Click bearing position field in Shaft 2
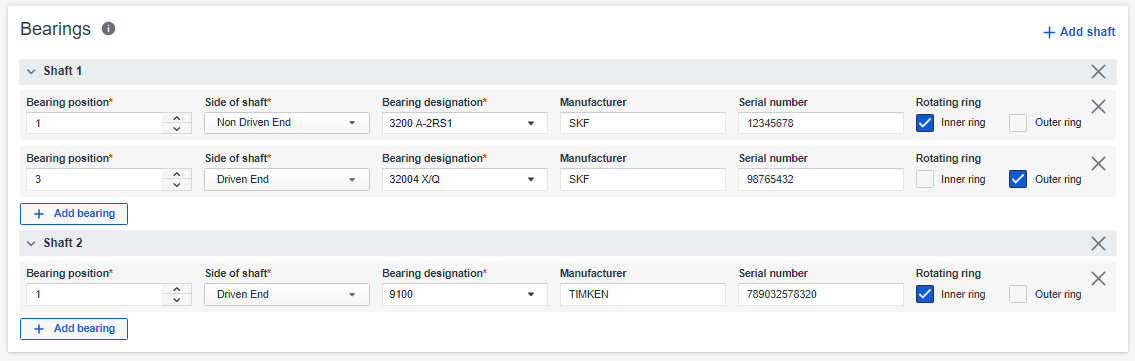 tap(95, 294)
